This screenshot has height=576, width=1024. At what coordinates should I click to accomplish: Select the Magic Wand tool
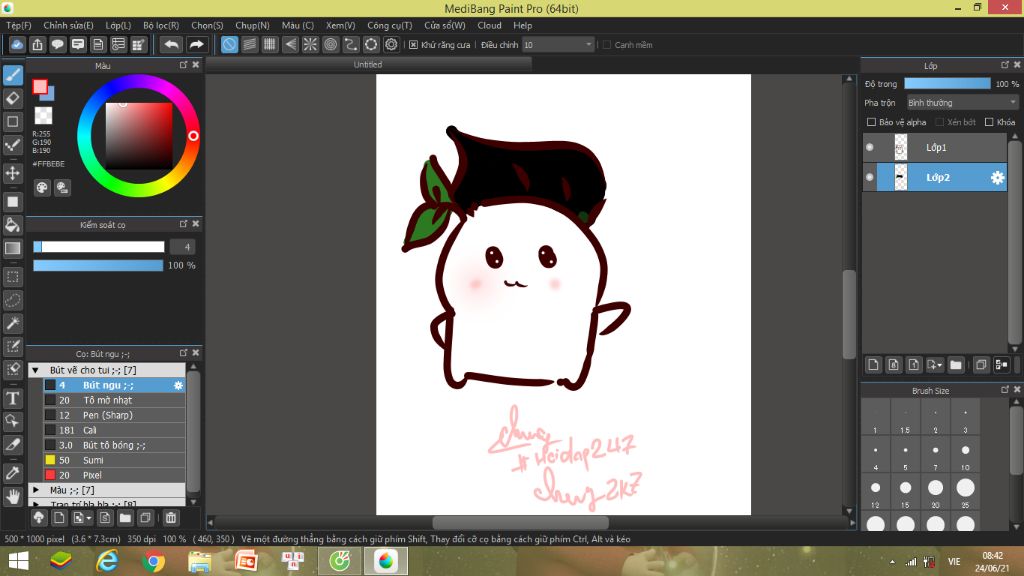coord(12,323)
